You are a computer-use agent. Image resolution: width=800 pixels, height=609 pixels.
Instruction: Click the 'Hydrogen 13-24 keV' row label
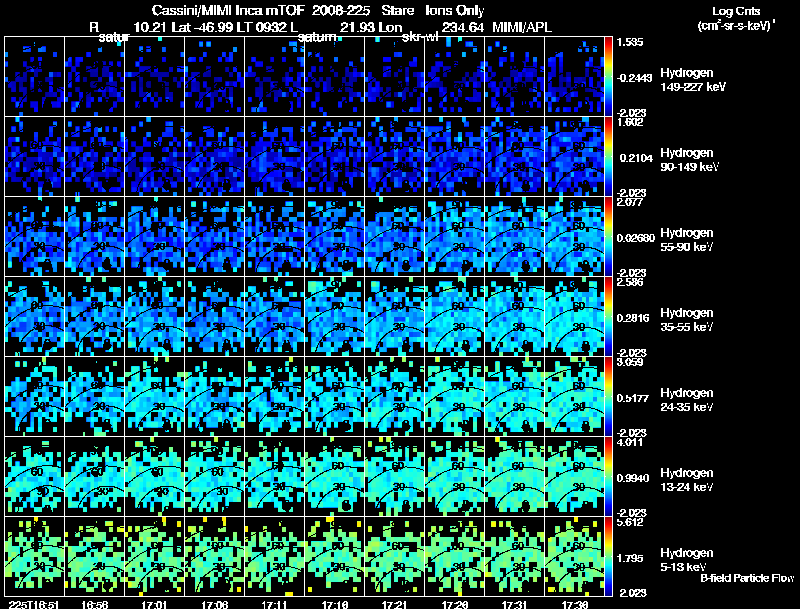click(x=687, y=480)
